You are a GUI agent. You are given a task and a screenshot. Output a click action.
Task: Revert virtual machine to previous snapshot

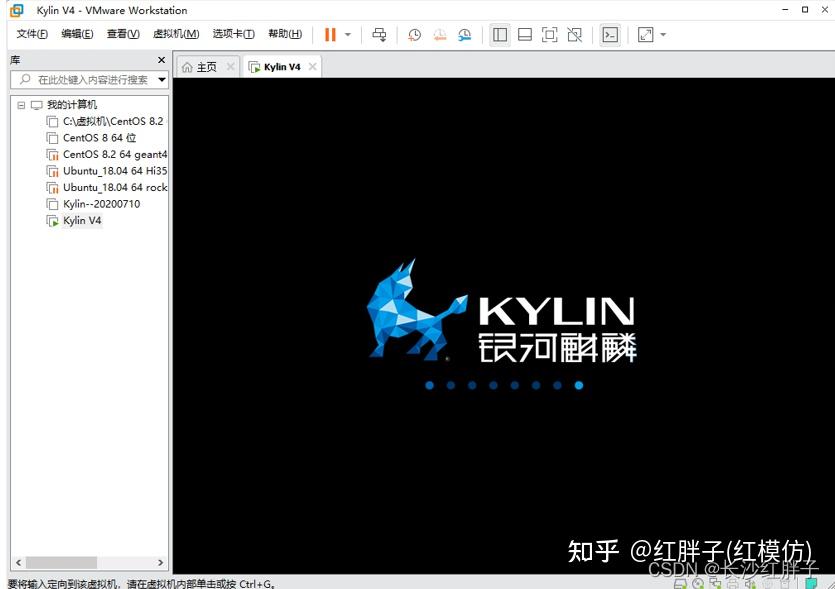[x=439, y=35]
